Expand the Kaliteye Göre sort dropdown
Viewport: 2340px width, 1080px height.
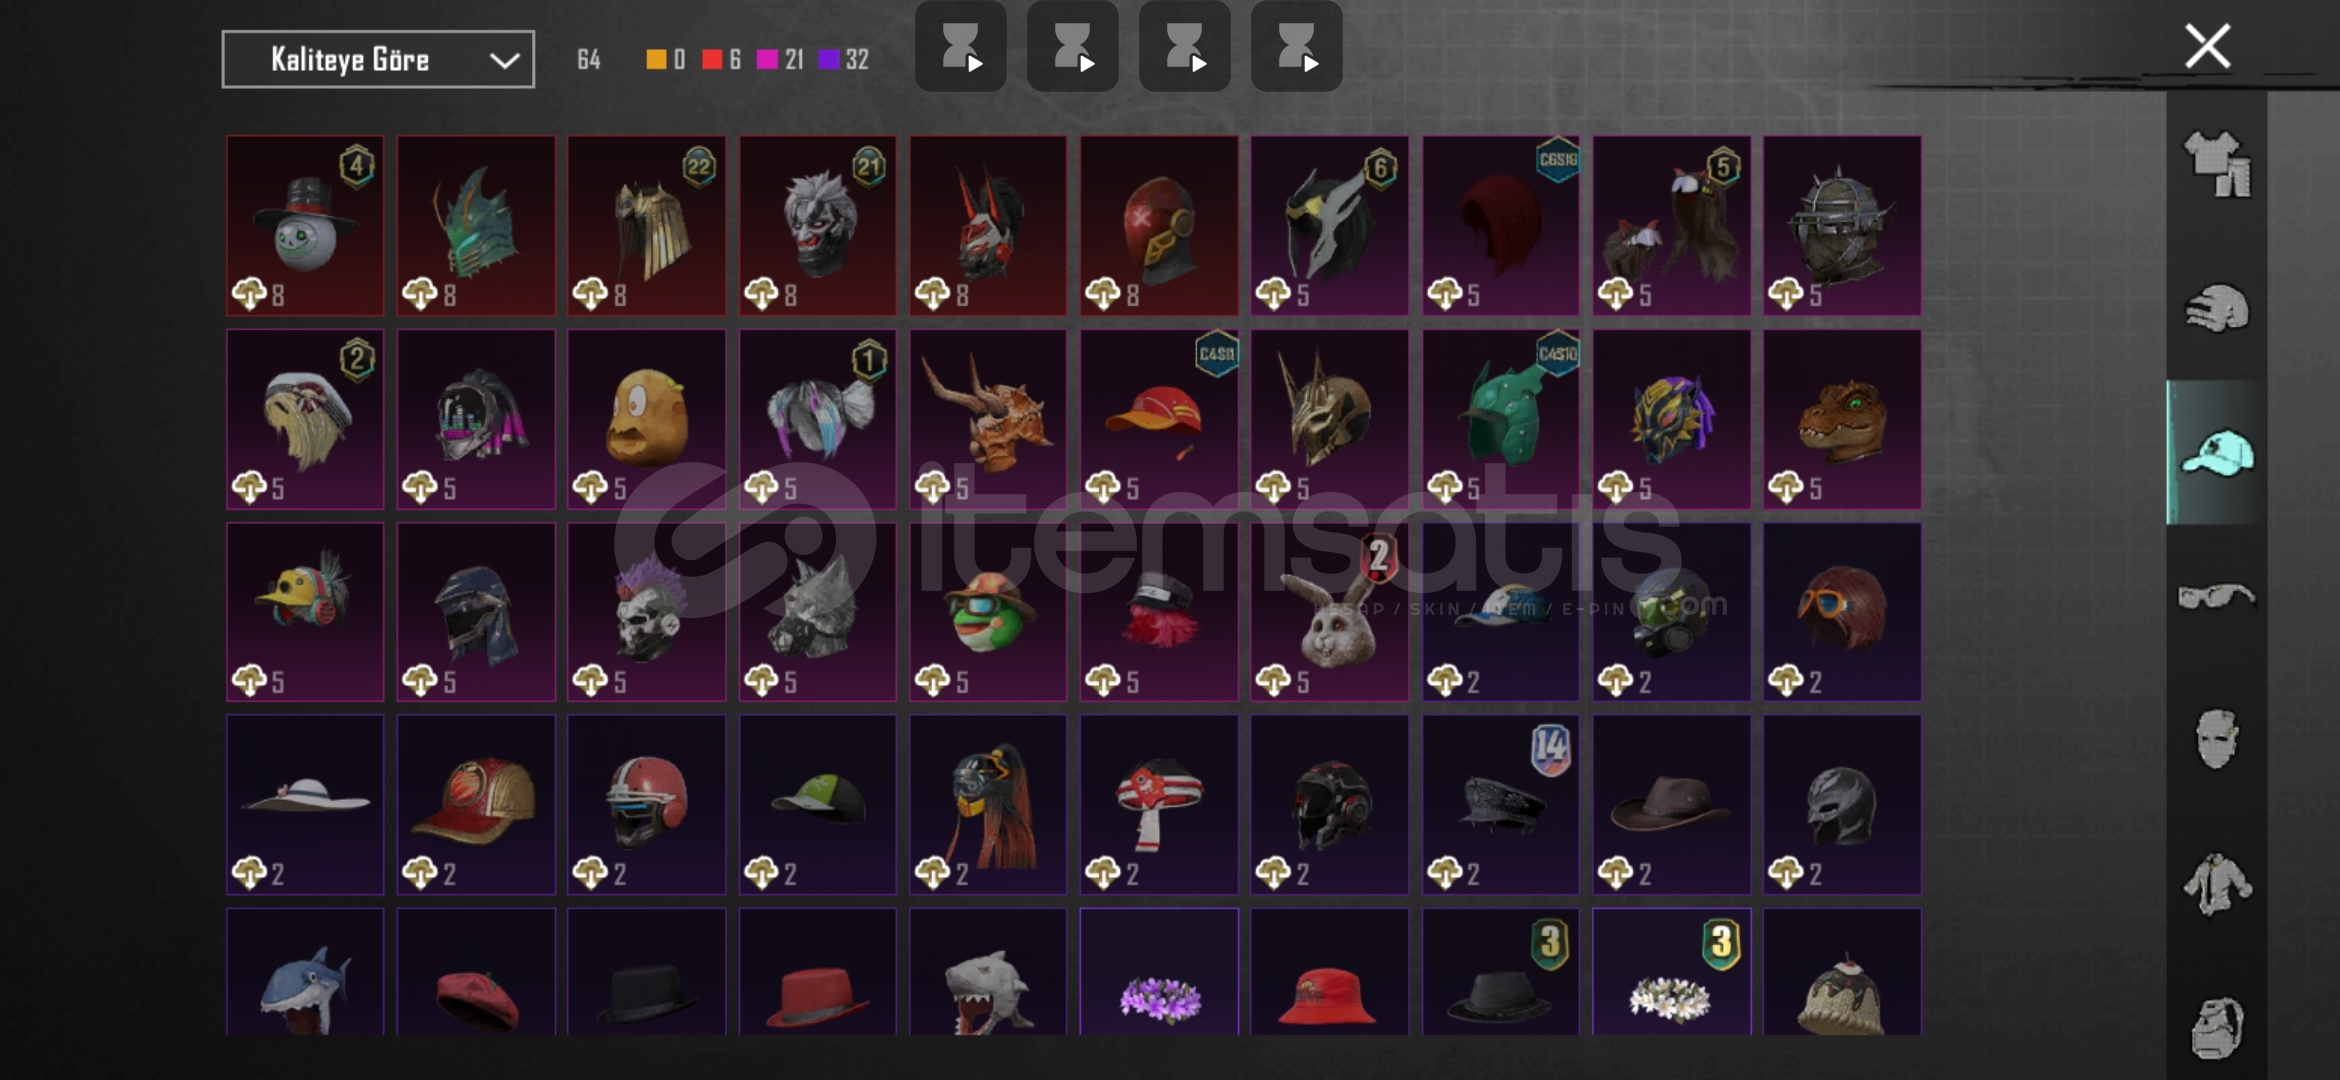(x=378, y=60)
